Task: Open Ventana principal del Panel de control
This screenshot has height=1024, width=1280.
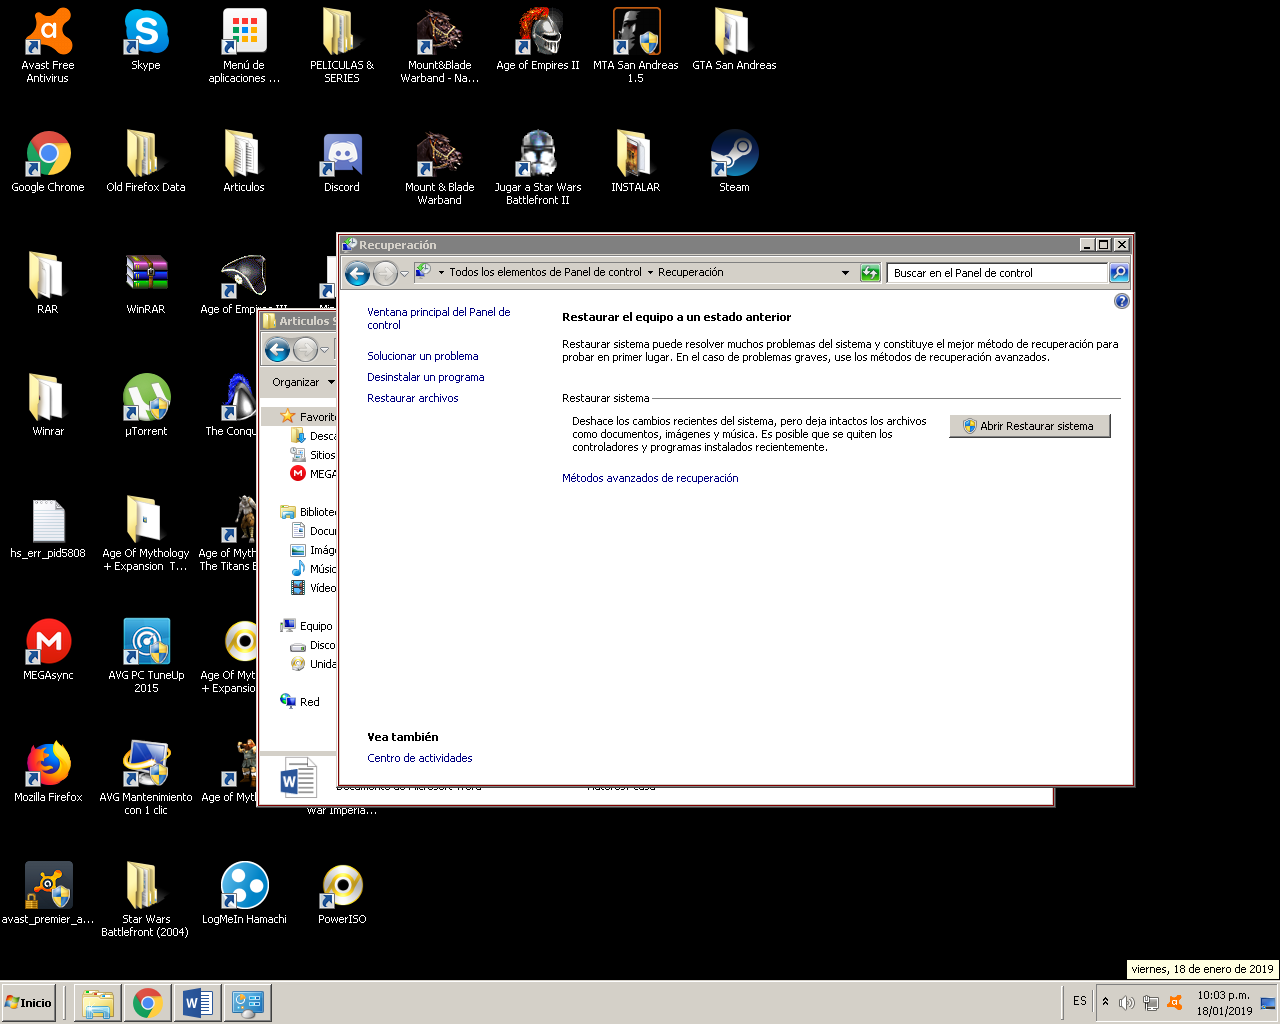Action: click(438, 318)
